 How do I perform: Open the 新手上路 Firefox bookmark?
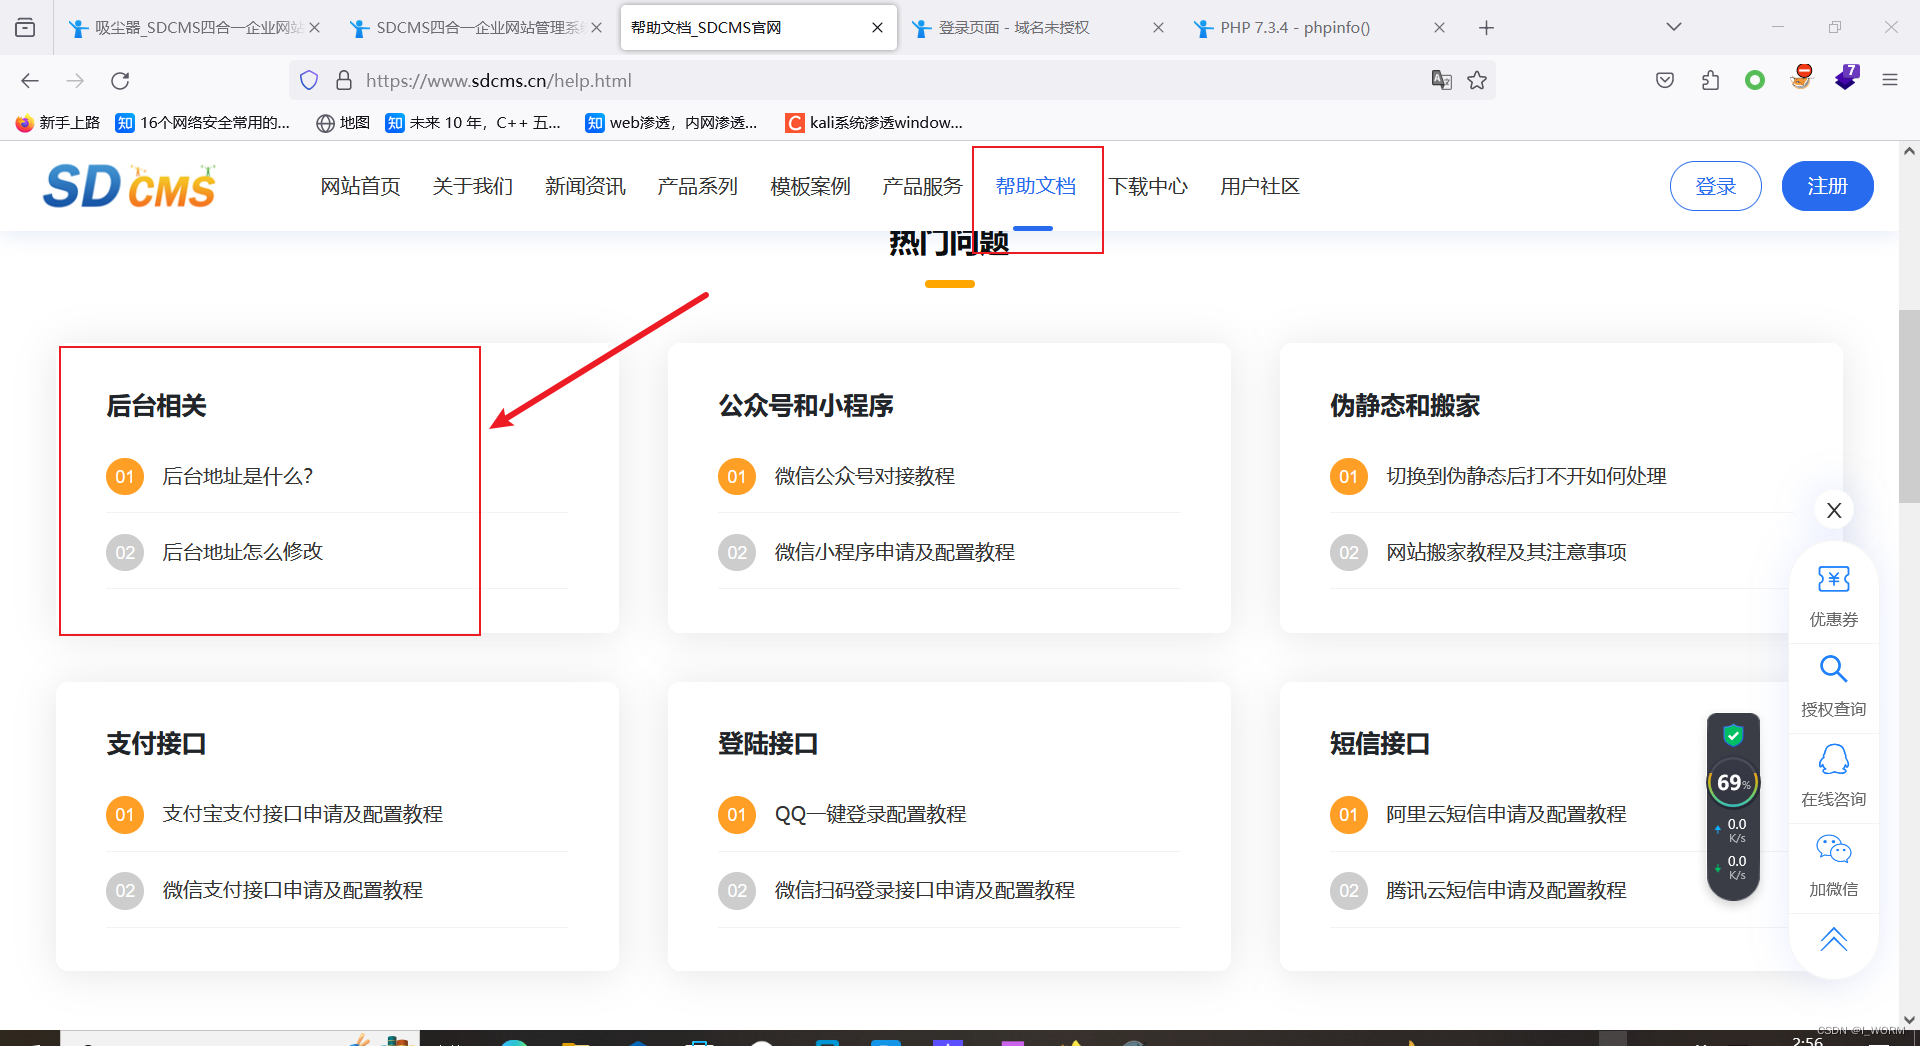click(x=58, y=122)
